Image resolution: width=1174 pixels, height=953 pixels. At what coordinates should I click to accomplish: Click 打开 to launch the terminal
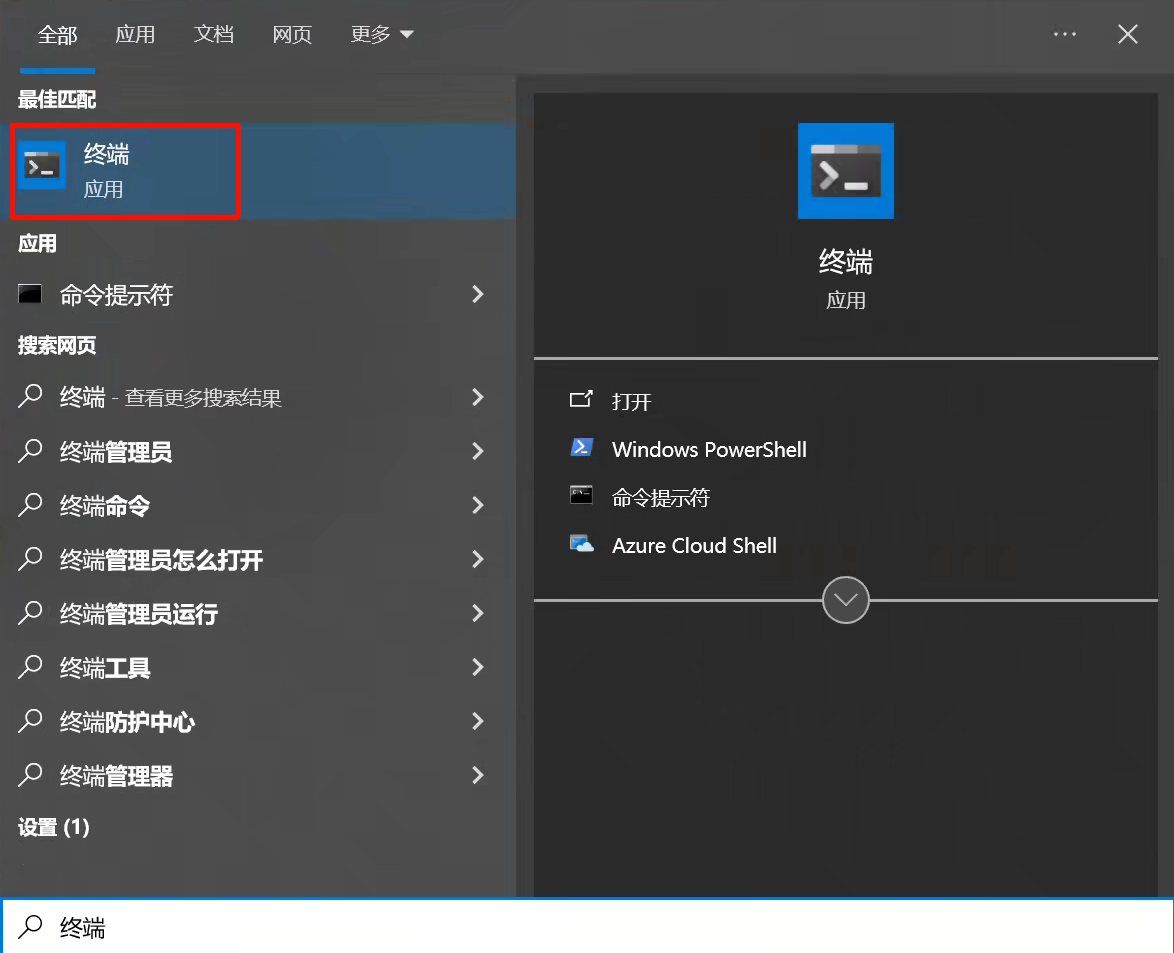pos(630,400)
